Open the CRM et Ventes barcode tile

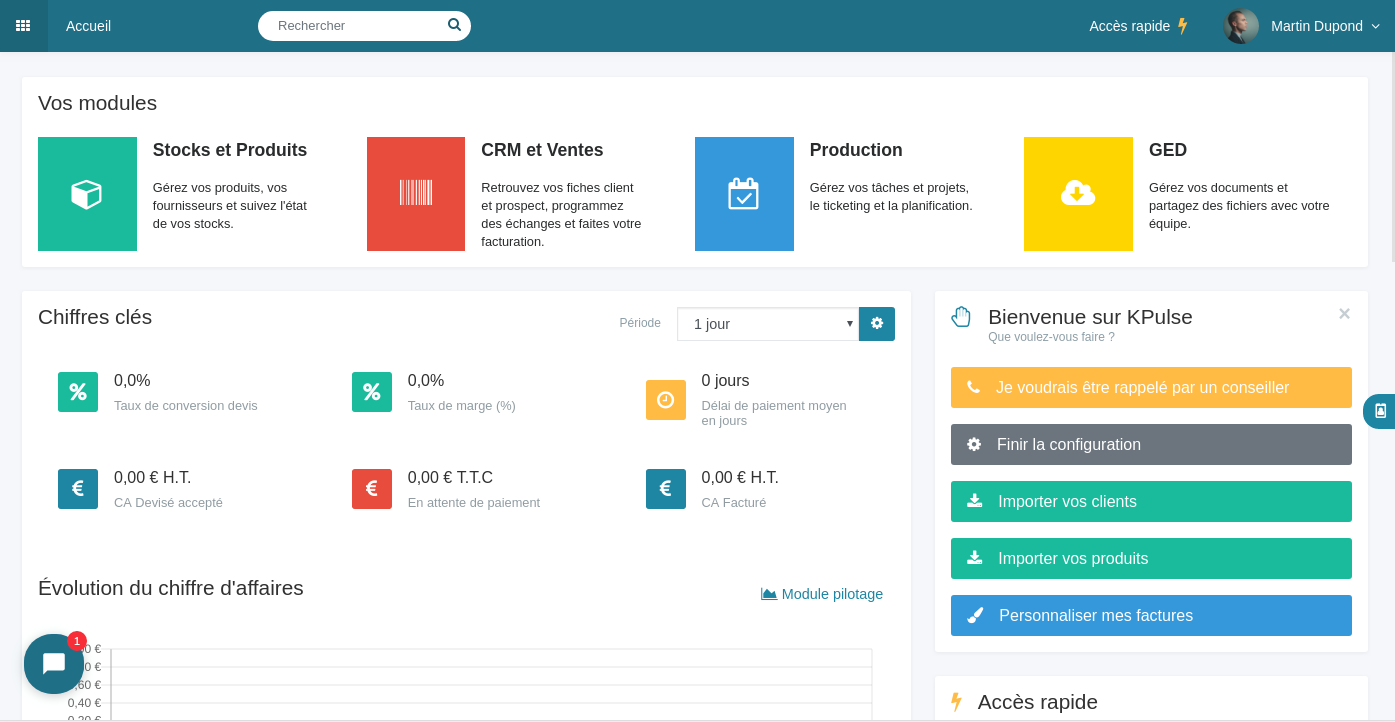click(416, 194)
